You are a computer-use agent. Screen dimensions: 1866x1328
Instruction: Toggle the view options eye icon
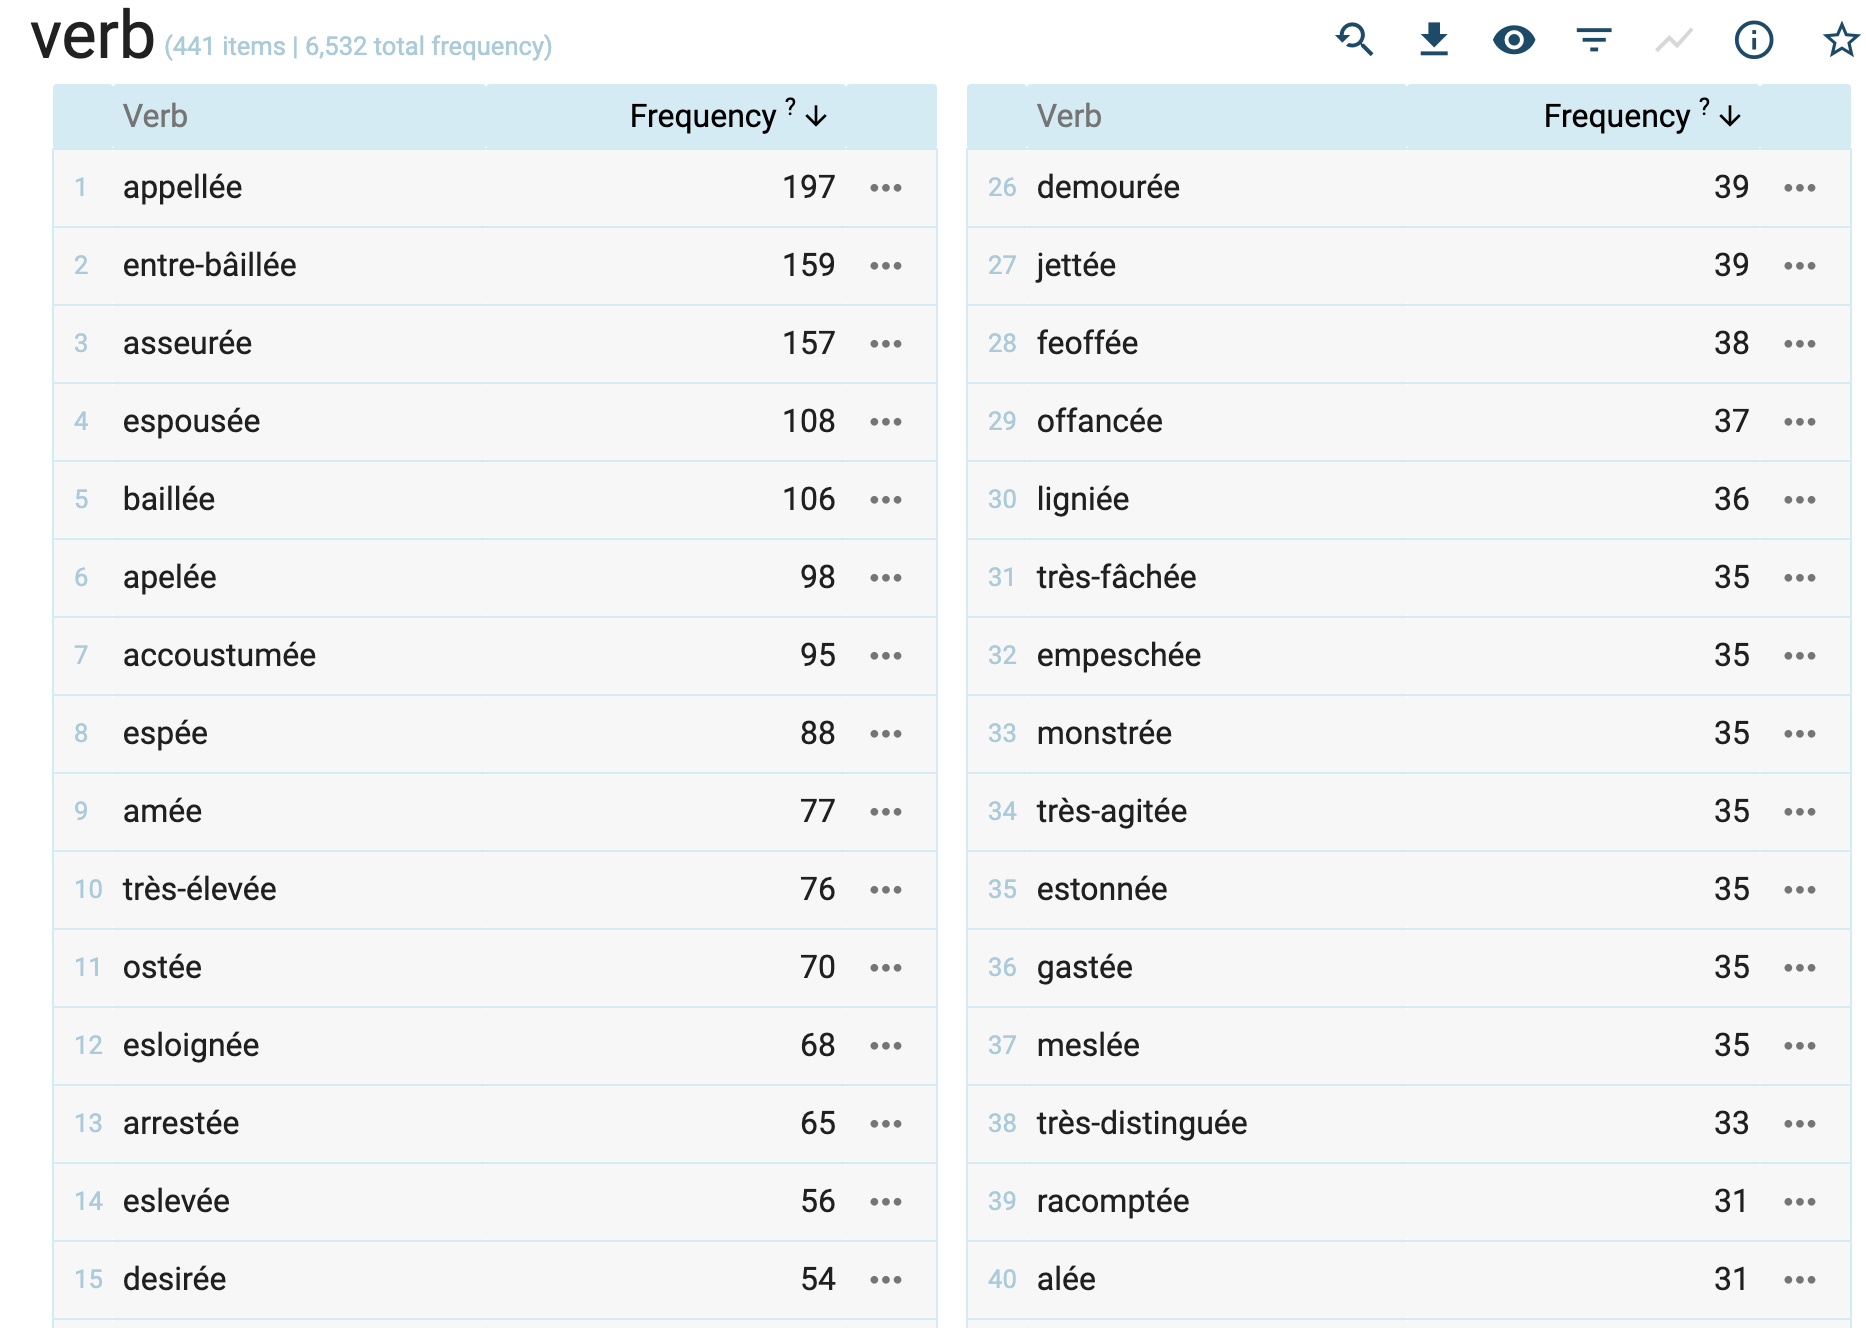[1514, 40]
